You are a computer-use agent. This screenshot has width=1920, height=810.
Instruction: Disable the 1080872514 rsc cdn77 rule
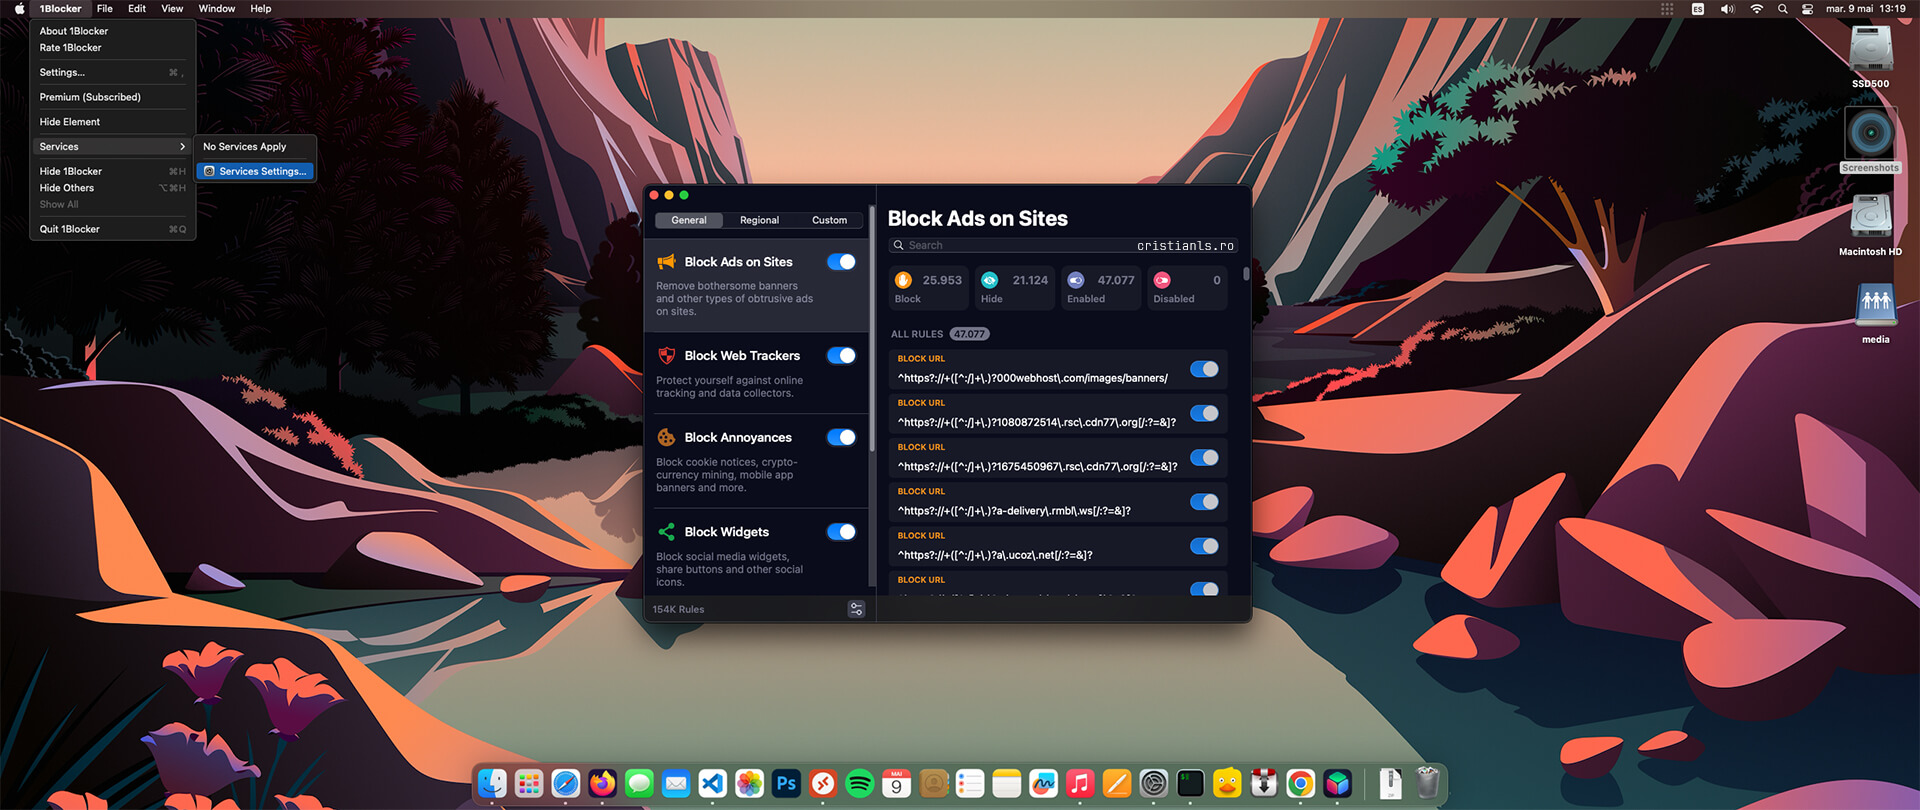(1204, 413)
